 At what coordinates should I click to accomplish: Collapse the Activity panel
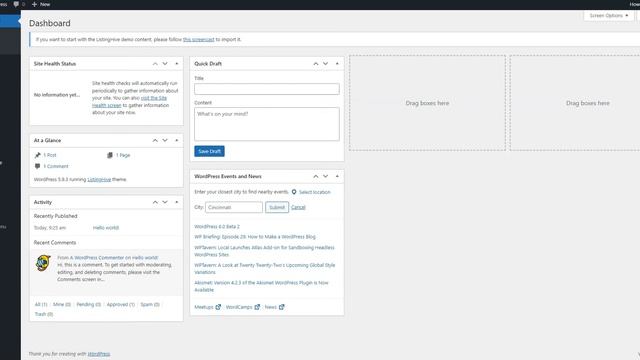pyautogui.click(x=177, y=202)
